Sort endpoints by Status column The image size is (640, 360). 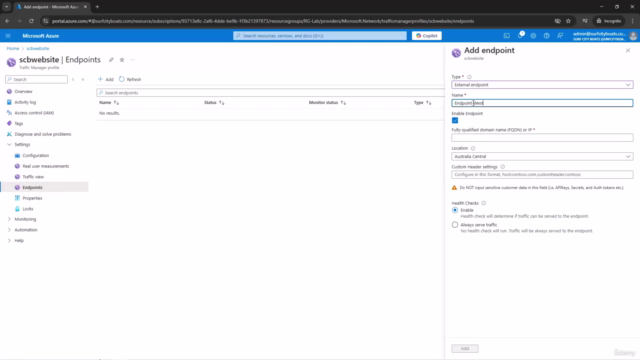pyautogui.click(x=214, y=102)
